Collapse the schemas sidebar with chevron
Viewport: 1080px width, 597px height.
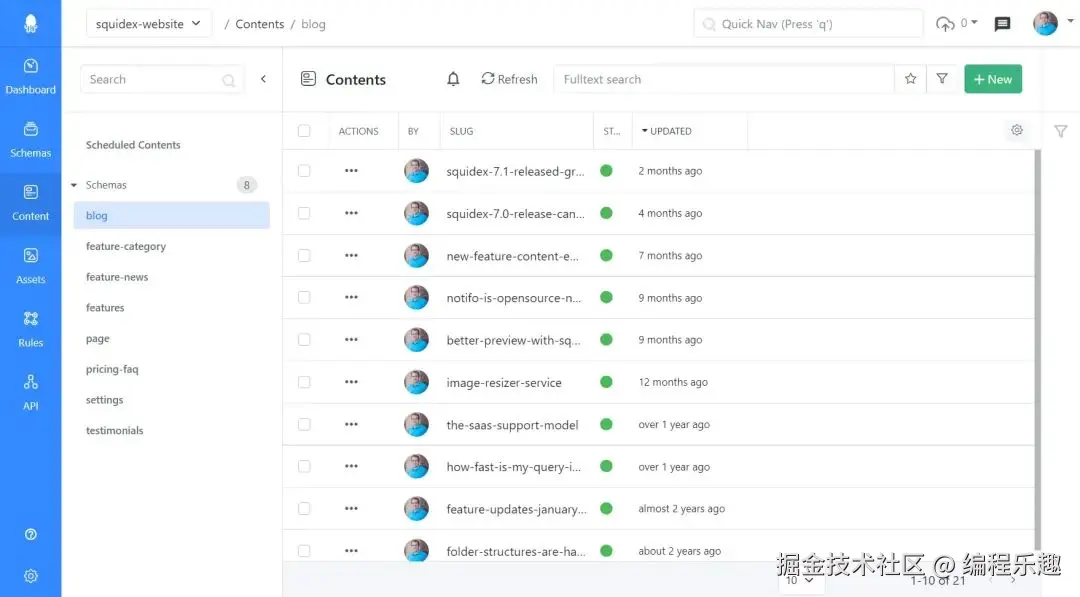click(263, 79)
